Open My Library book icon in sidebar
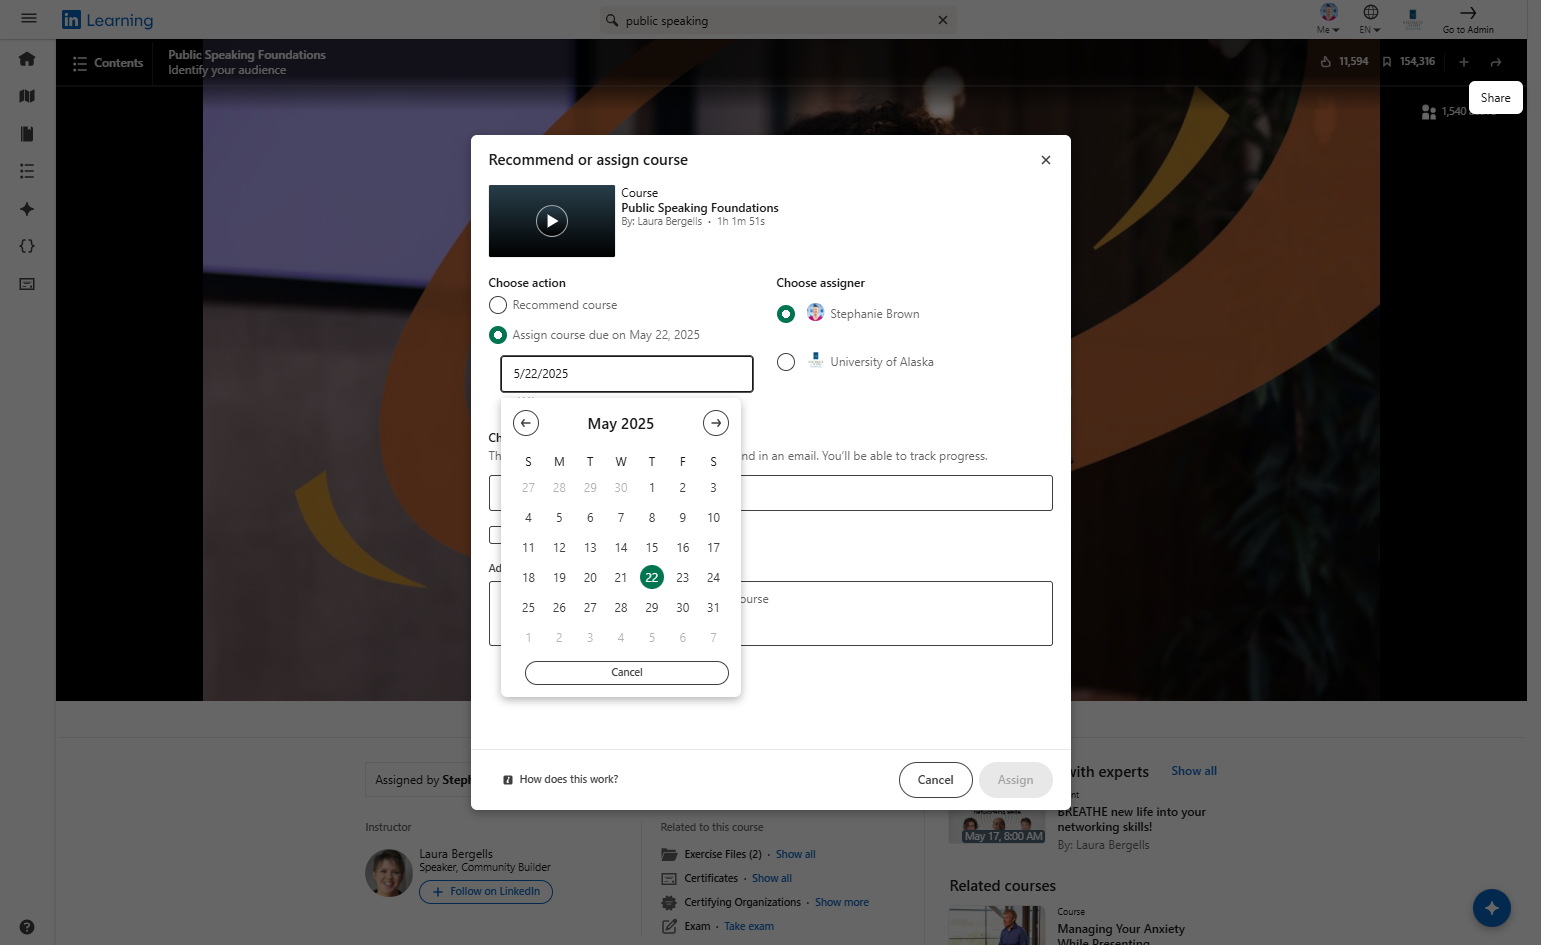This screenshot has width=1541, height=945. coord(27,134)
